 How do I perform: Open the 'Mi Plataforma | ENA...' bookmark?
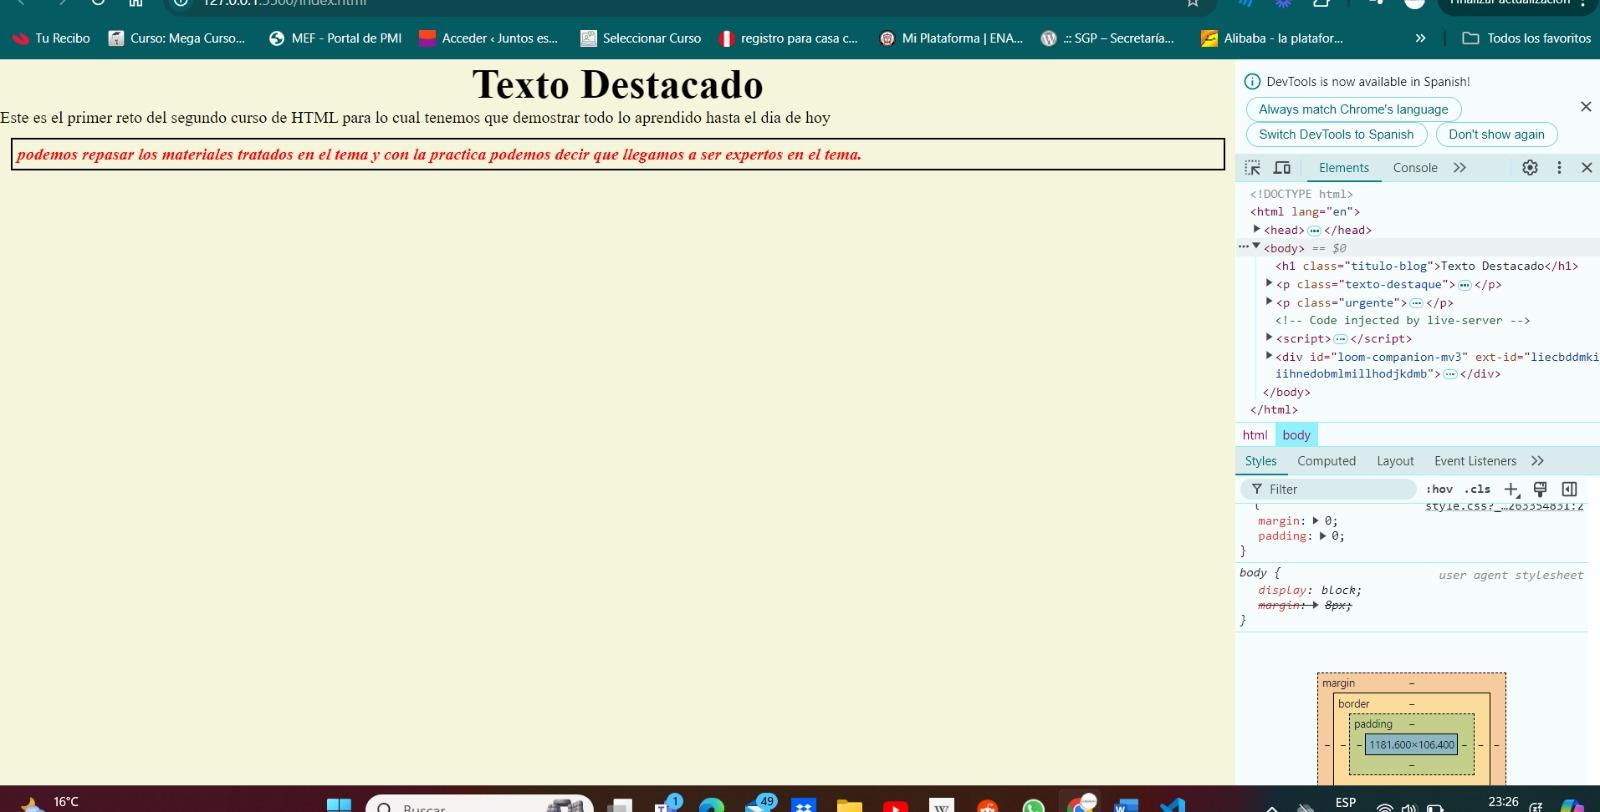point(951,38)
